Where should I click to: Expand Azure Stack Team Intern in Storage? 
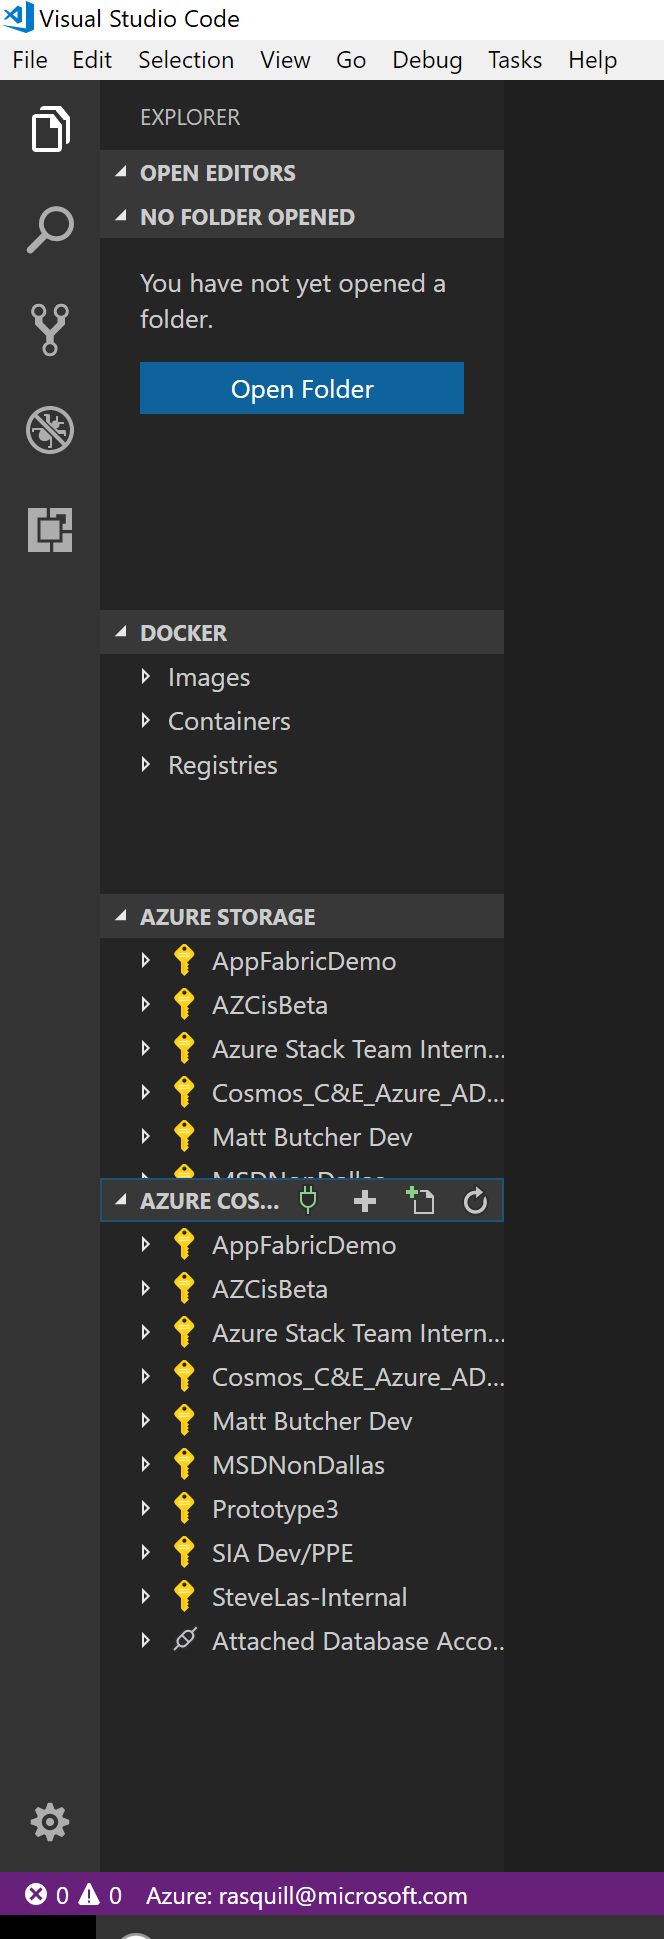pos(146,1048)
